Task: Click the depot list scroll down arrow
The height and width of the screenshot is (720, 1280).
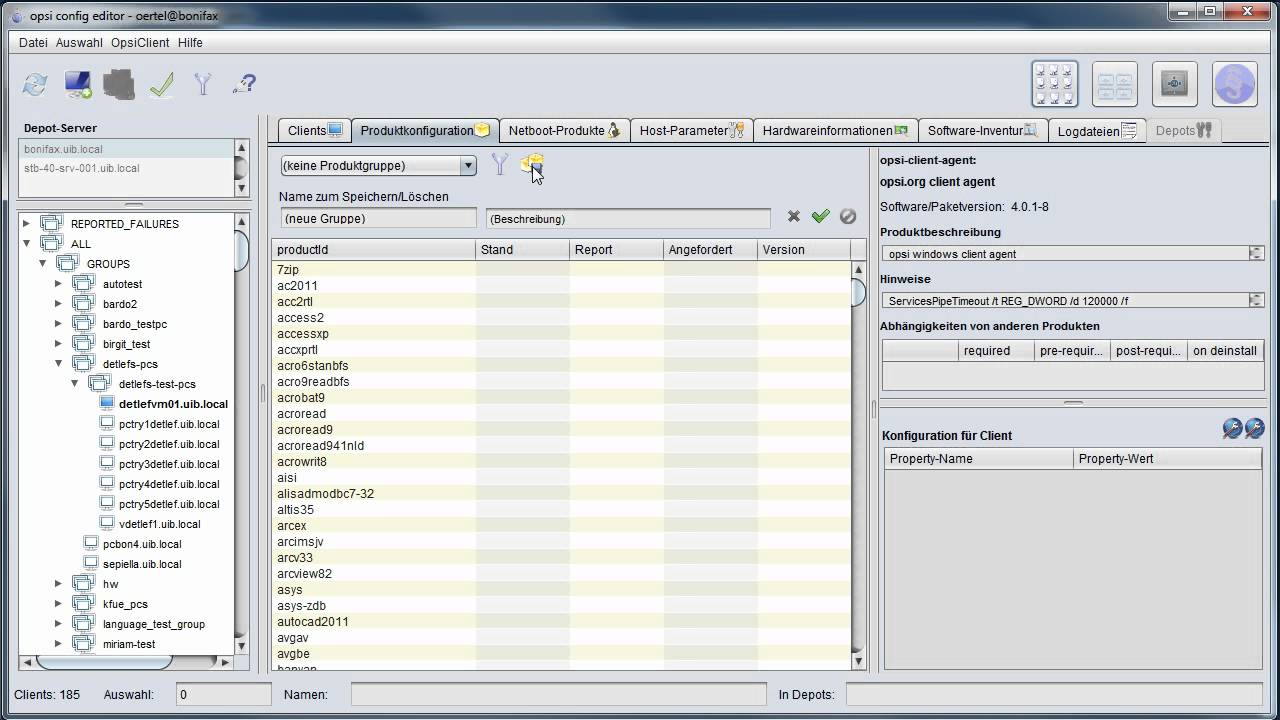Action: (x=242, y=188)
